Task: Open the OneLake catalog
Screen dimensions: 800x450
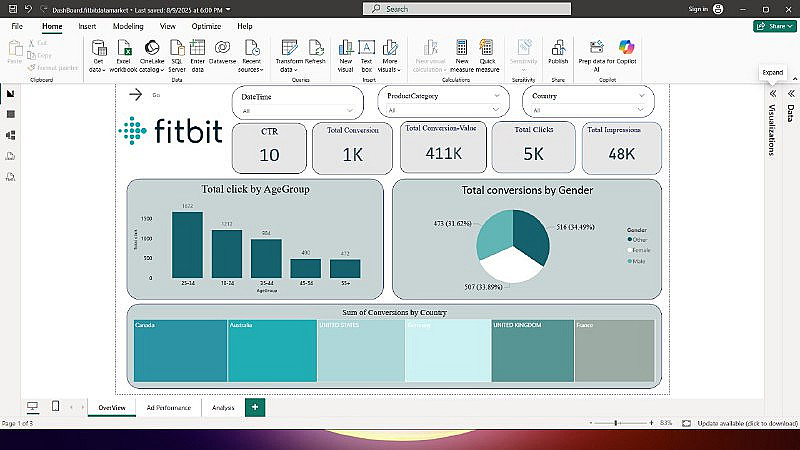Action: point(152,56)
